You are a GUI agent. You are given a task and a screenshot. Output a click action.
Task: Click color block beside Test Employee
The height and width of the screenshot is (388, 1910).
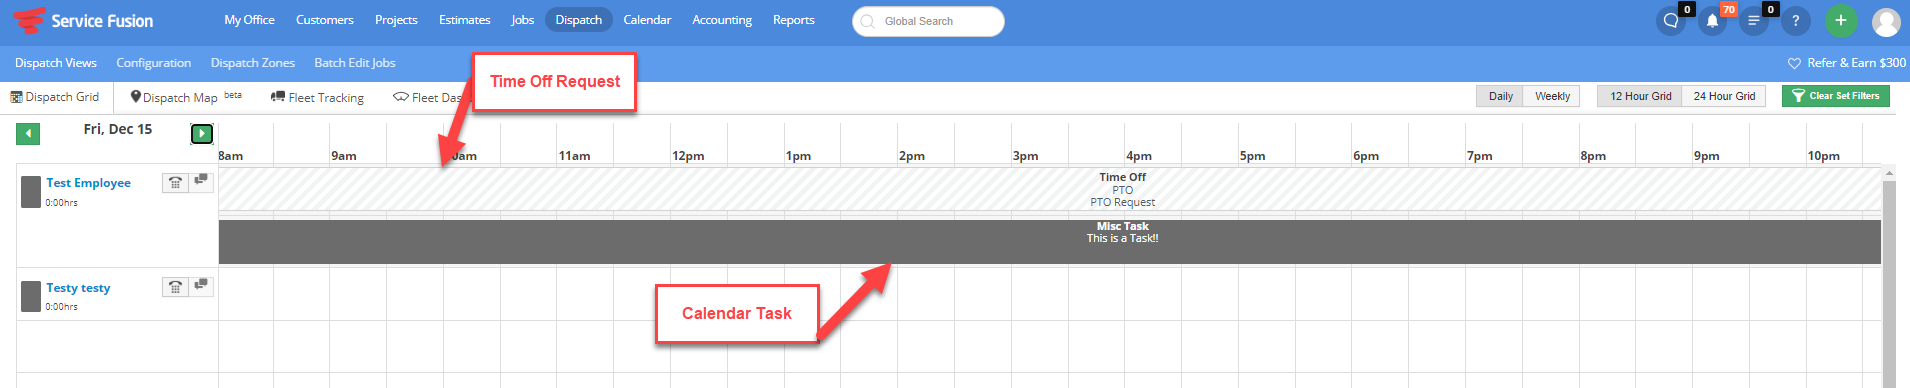point(31,192)
